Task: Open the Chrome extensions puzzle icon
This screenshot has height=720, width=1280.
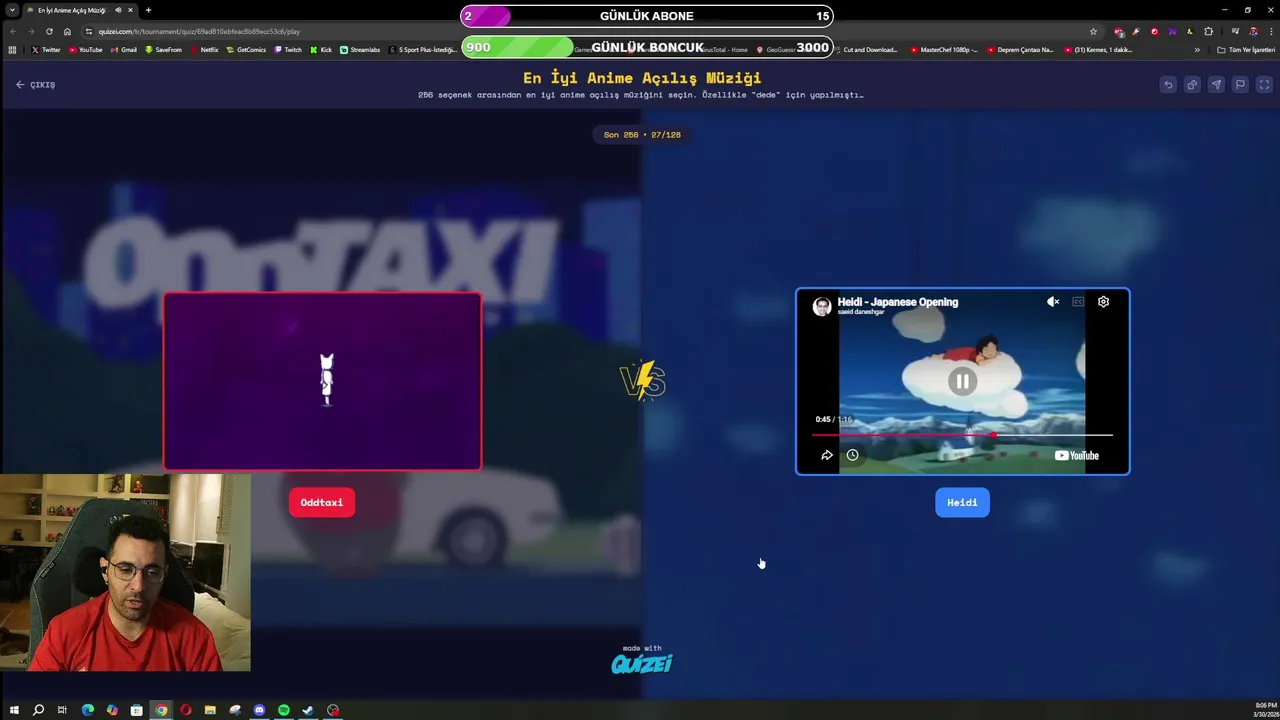Action: [x=1208, y=31]
